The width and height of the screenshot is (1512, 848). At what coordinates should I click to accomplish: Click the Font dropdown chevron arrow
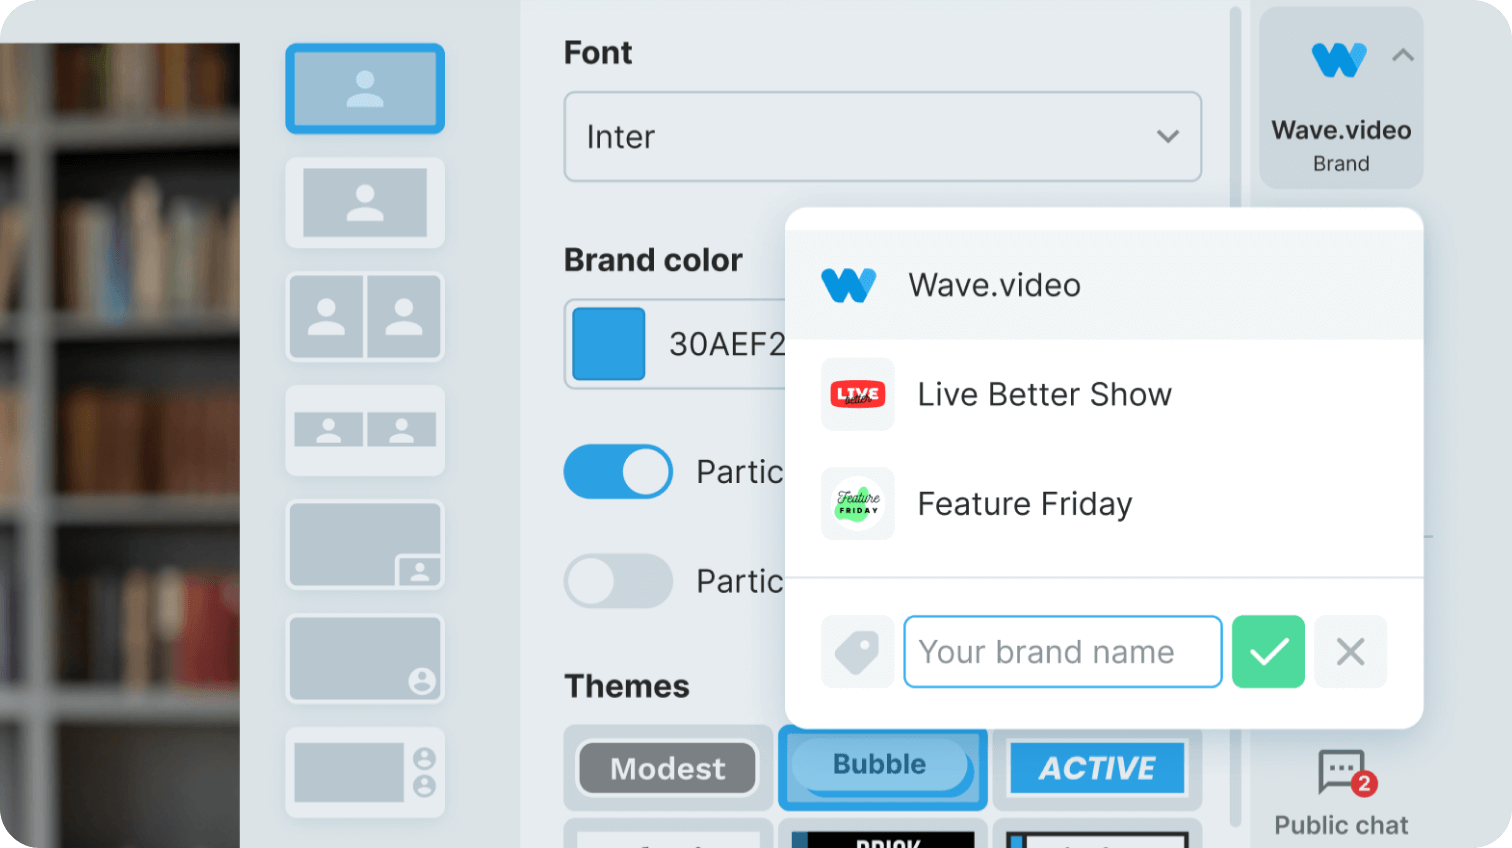tap(1167, 137)
